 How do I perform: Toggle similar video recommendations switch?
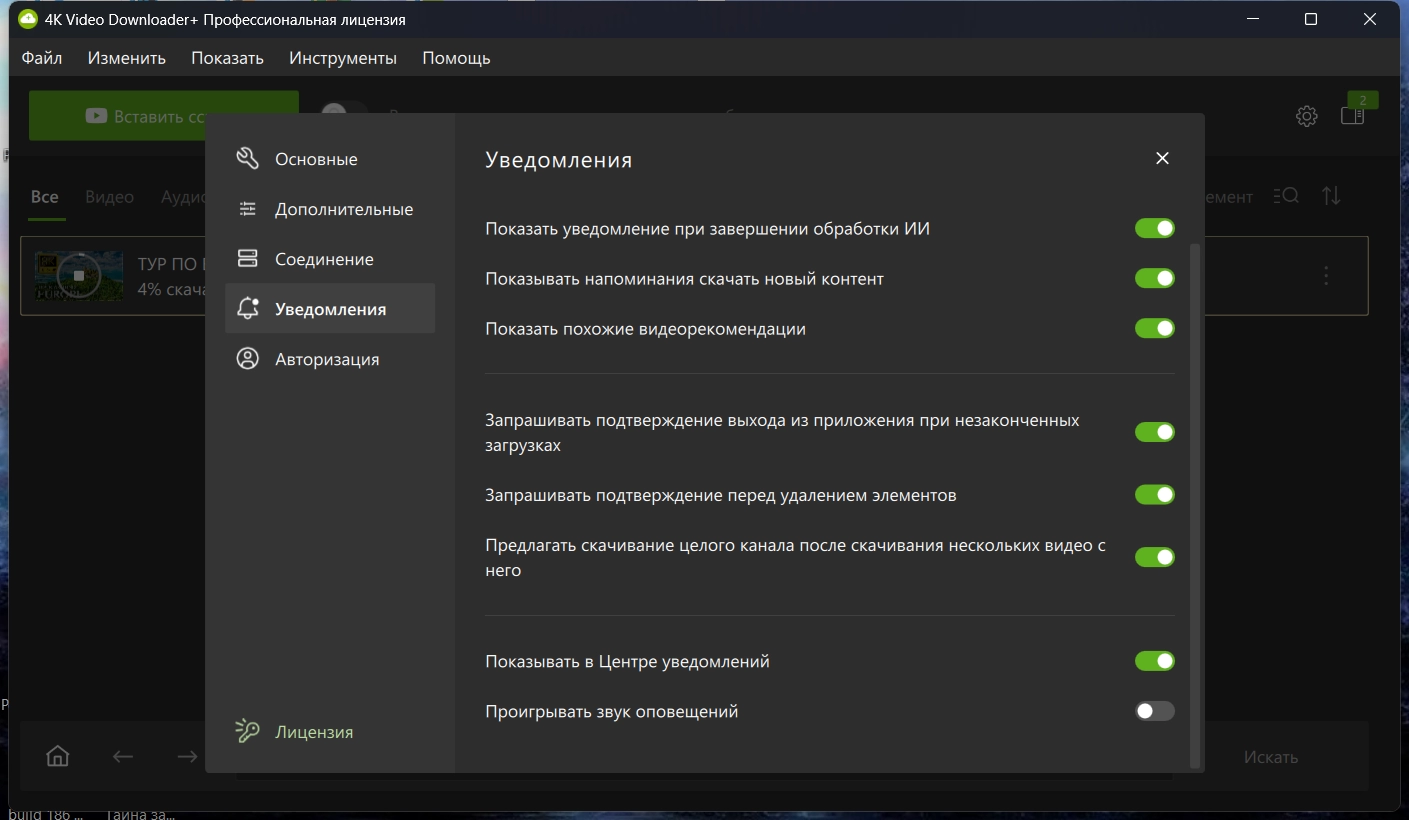click(1154, 329)
